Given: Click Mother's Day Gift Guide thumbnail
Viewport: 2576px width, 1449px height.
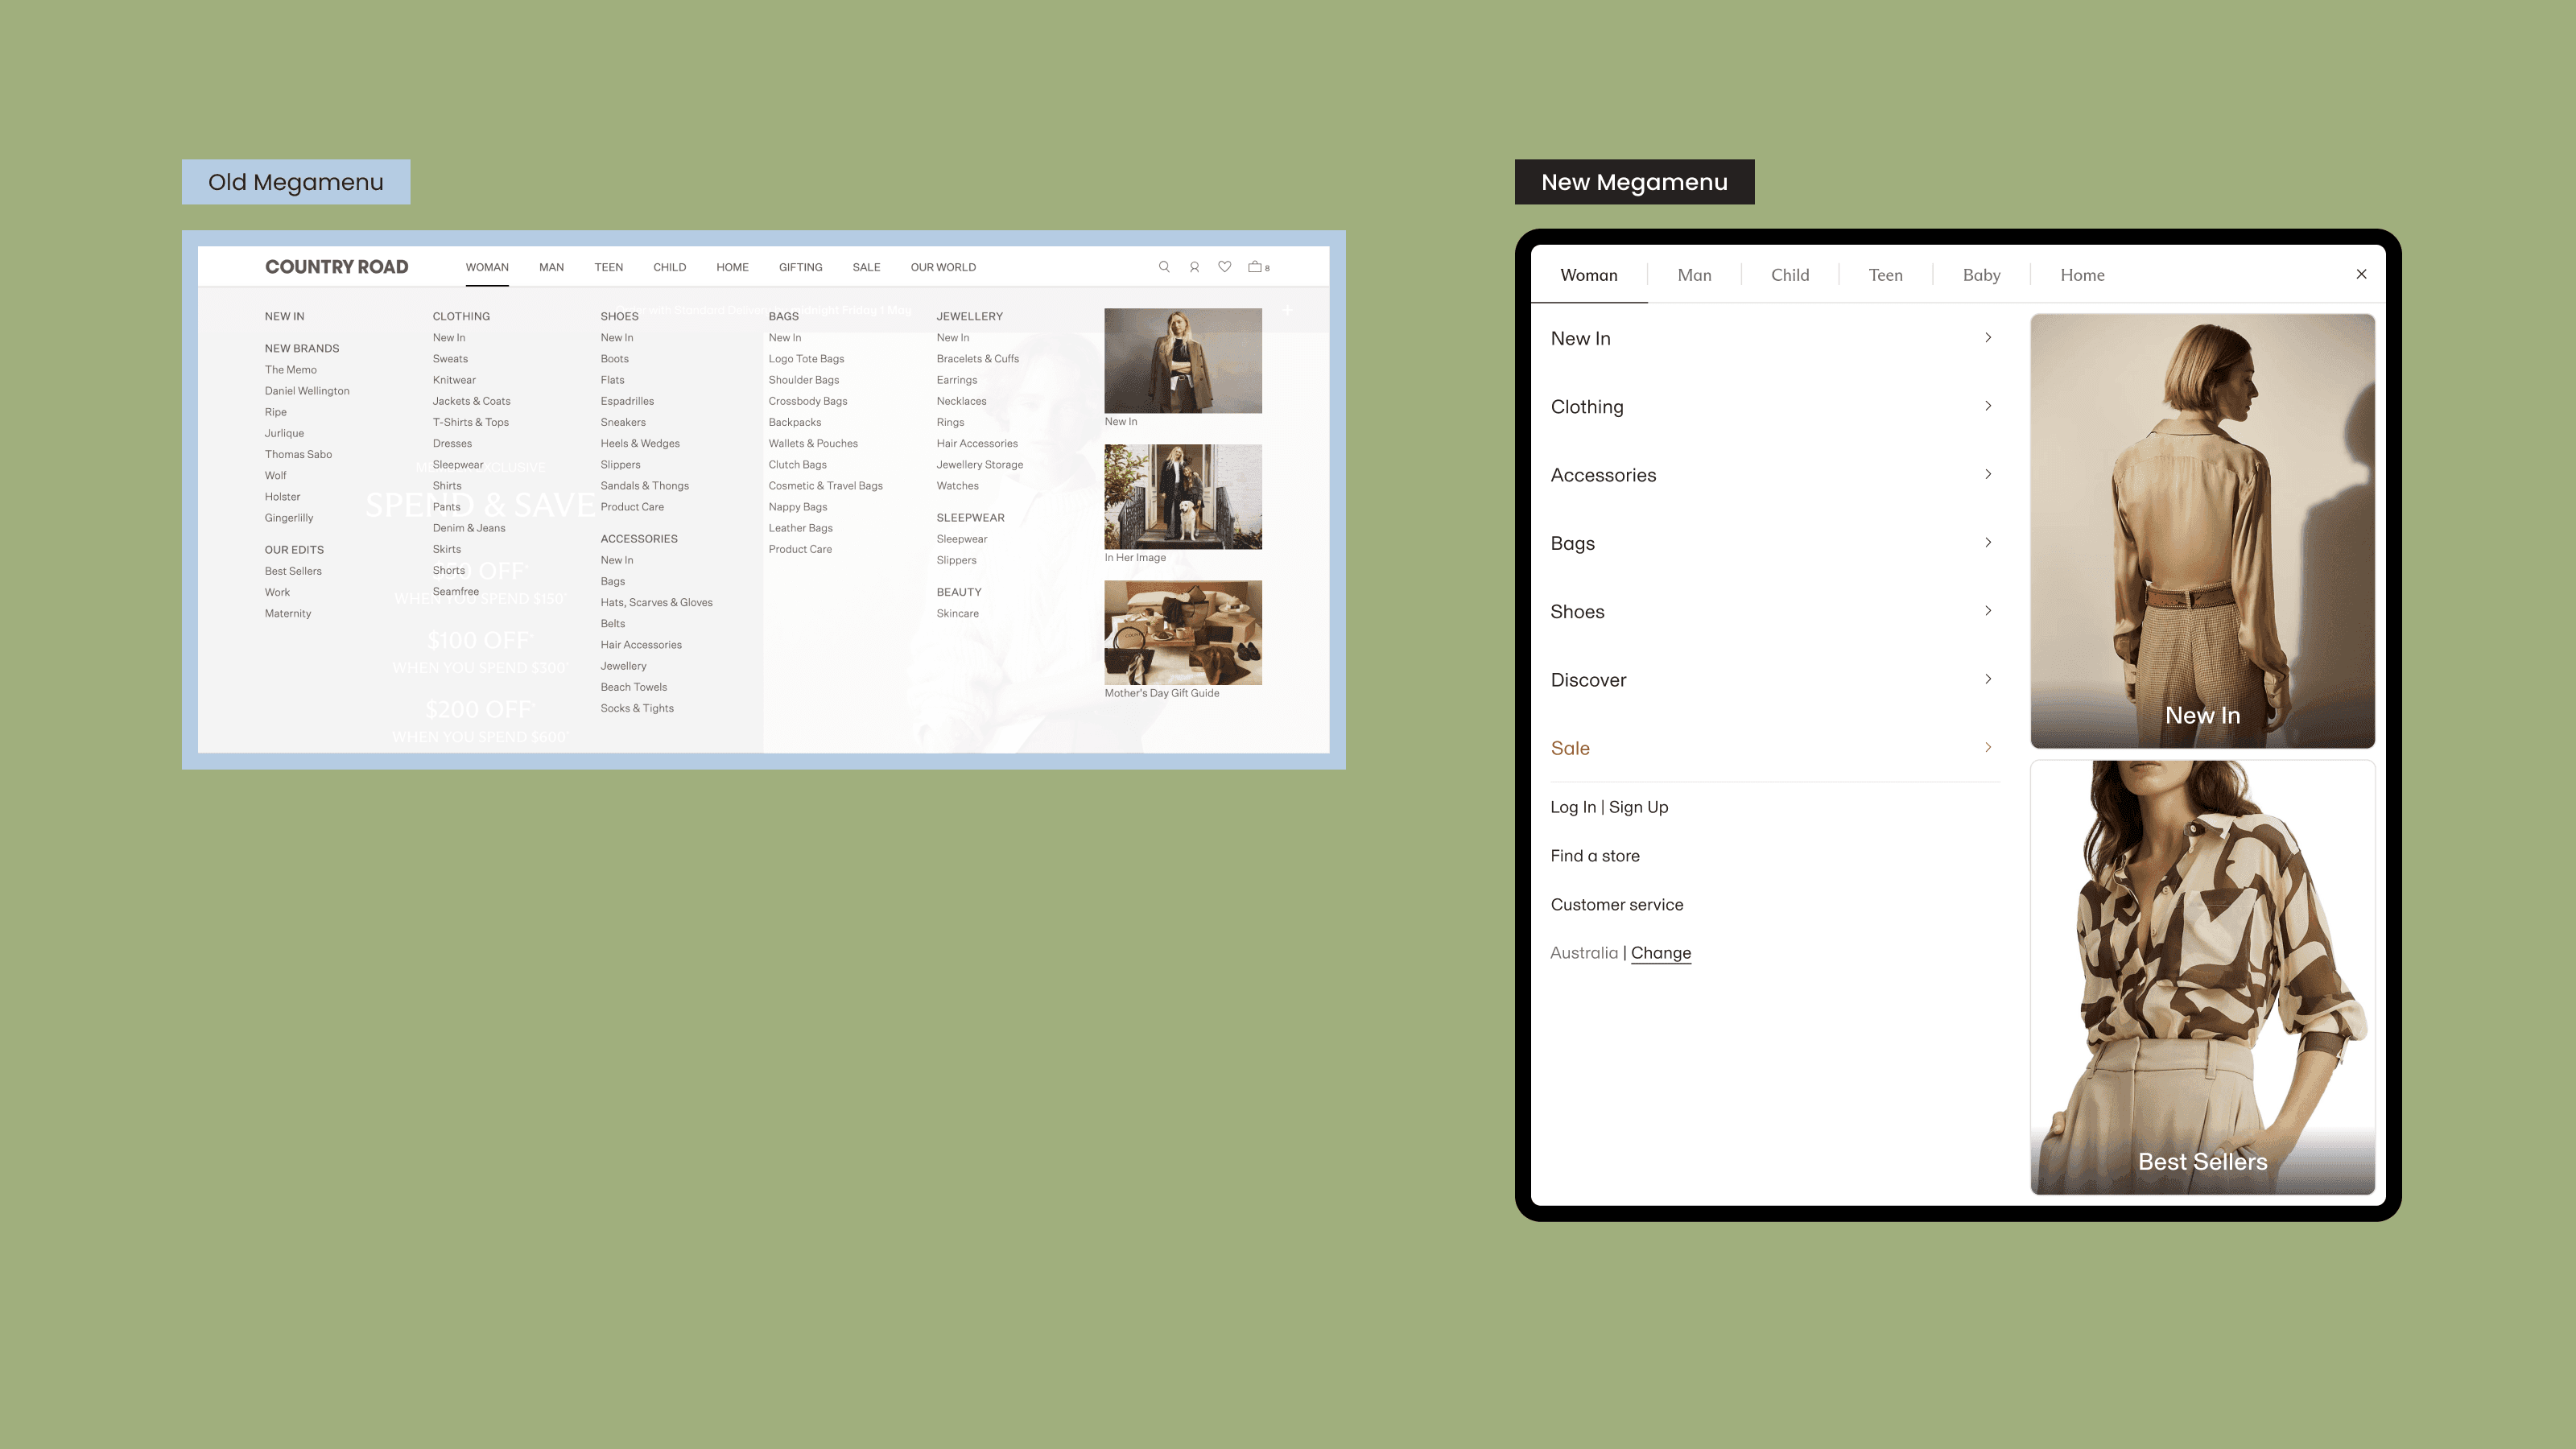Looking at the screenshot, I should [1183, 633].
